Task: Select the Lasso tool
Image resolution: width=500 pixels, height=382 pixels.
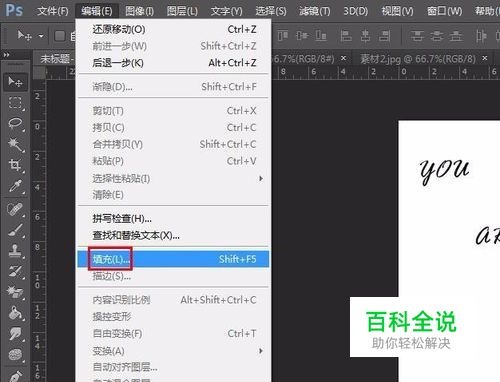Action: [x=15, y=123]
